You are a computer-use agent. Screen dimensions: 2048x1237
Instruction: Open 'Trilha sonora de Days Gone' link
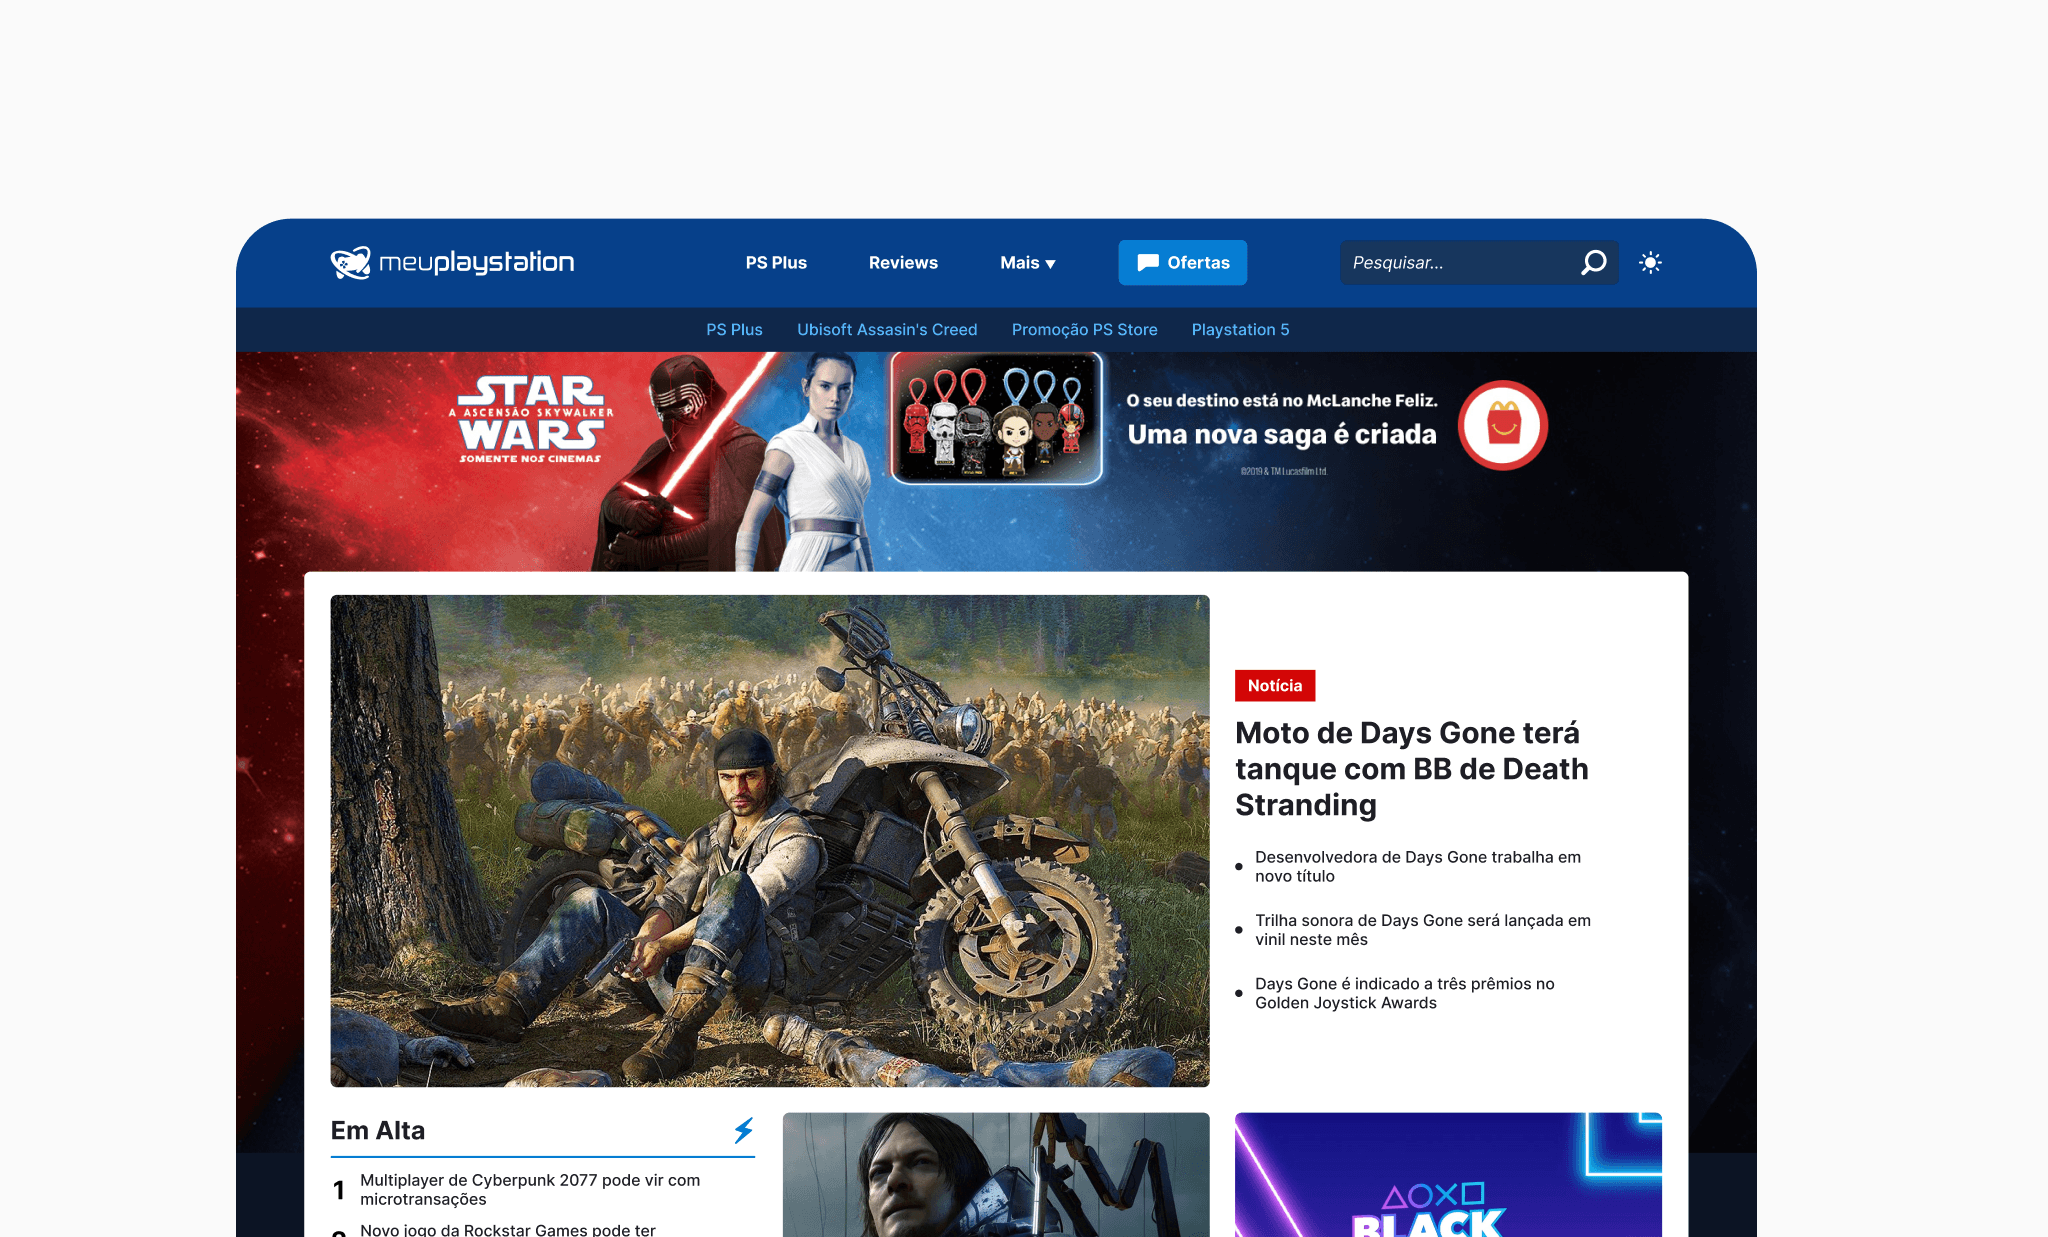[1423, 930]
